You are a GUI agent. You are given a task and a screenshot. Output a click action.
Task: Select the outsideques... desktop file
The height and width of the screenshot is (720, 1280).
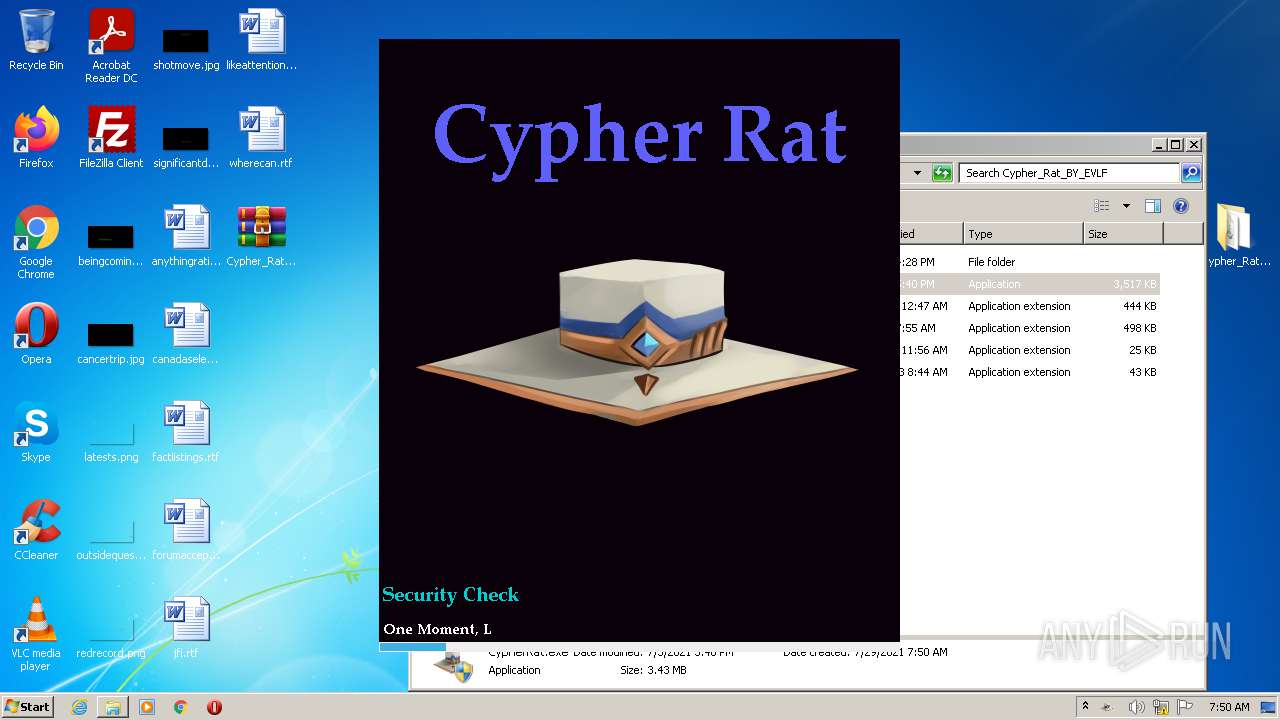[111, 539]
